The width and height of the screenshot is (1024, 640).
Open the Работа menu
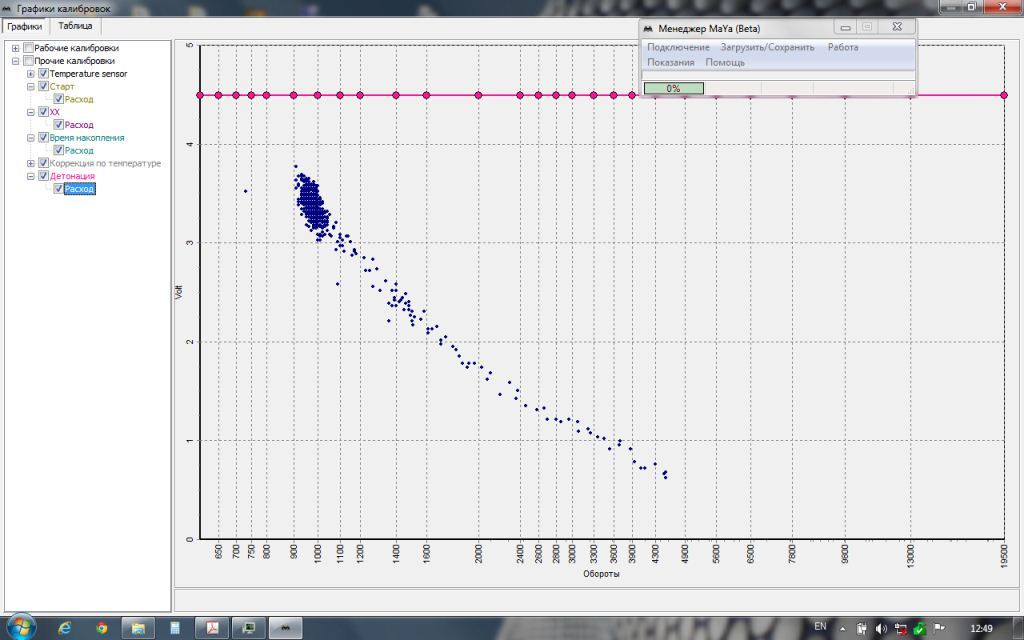click(843, 47)
